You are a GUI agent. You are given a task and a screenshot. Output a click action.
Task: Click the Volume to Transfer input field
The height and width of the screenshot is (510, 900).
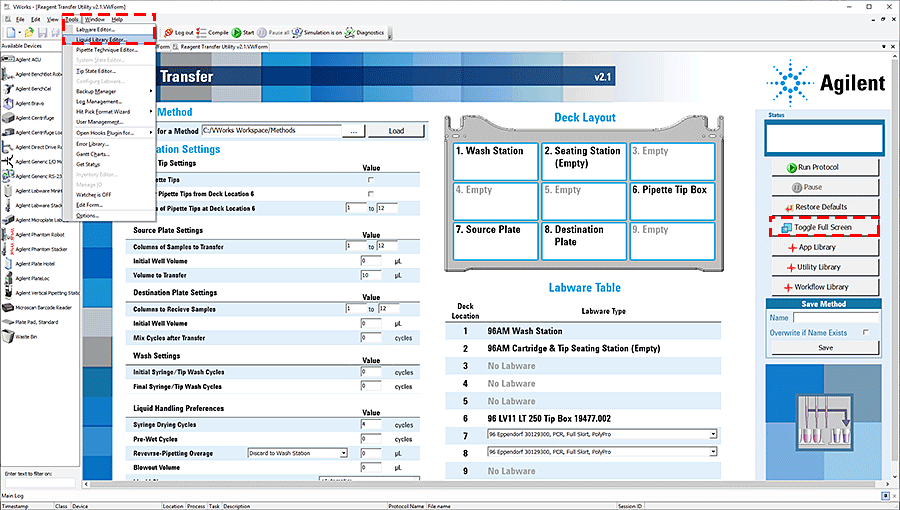pyautogui.click(x=370, y=275)
